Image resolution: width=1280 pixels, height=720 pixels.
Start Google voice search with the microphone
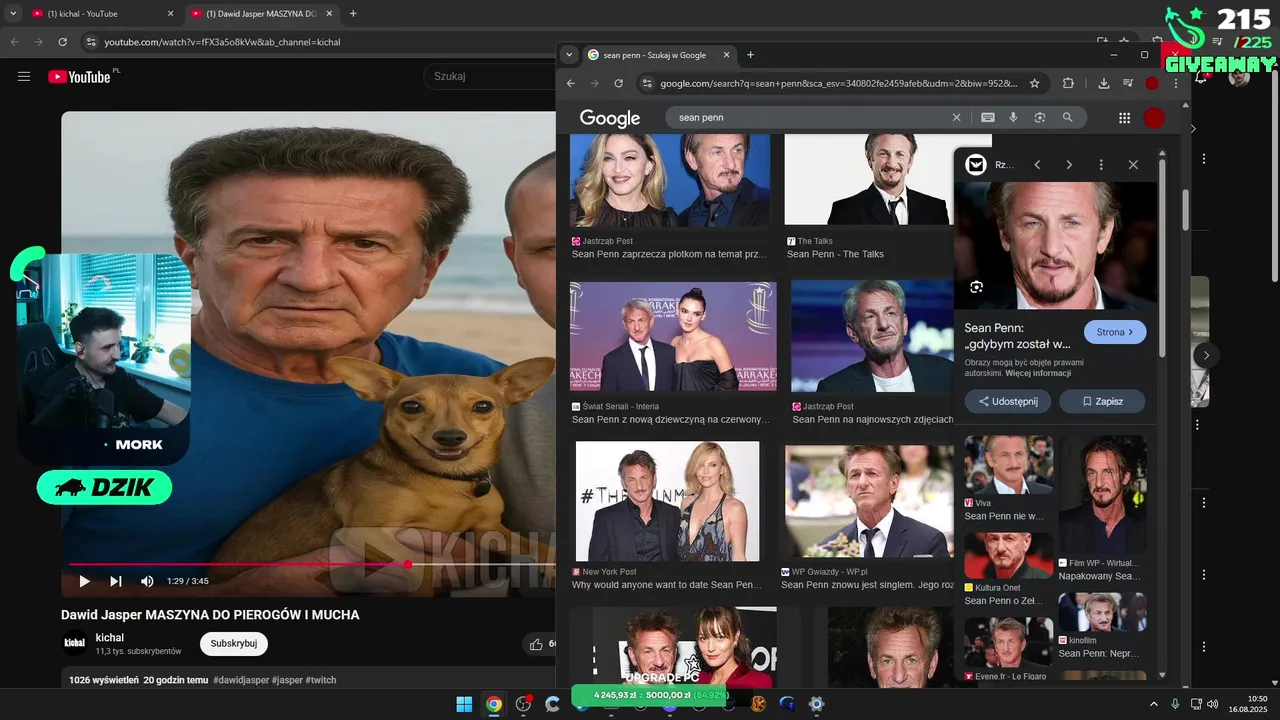coord(1013,117)
